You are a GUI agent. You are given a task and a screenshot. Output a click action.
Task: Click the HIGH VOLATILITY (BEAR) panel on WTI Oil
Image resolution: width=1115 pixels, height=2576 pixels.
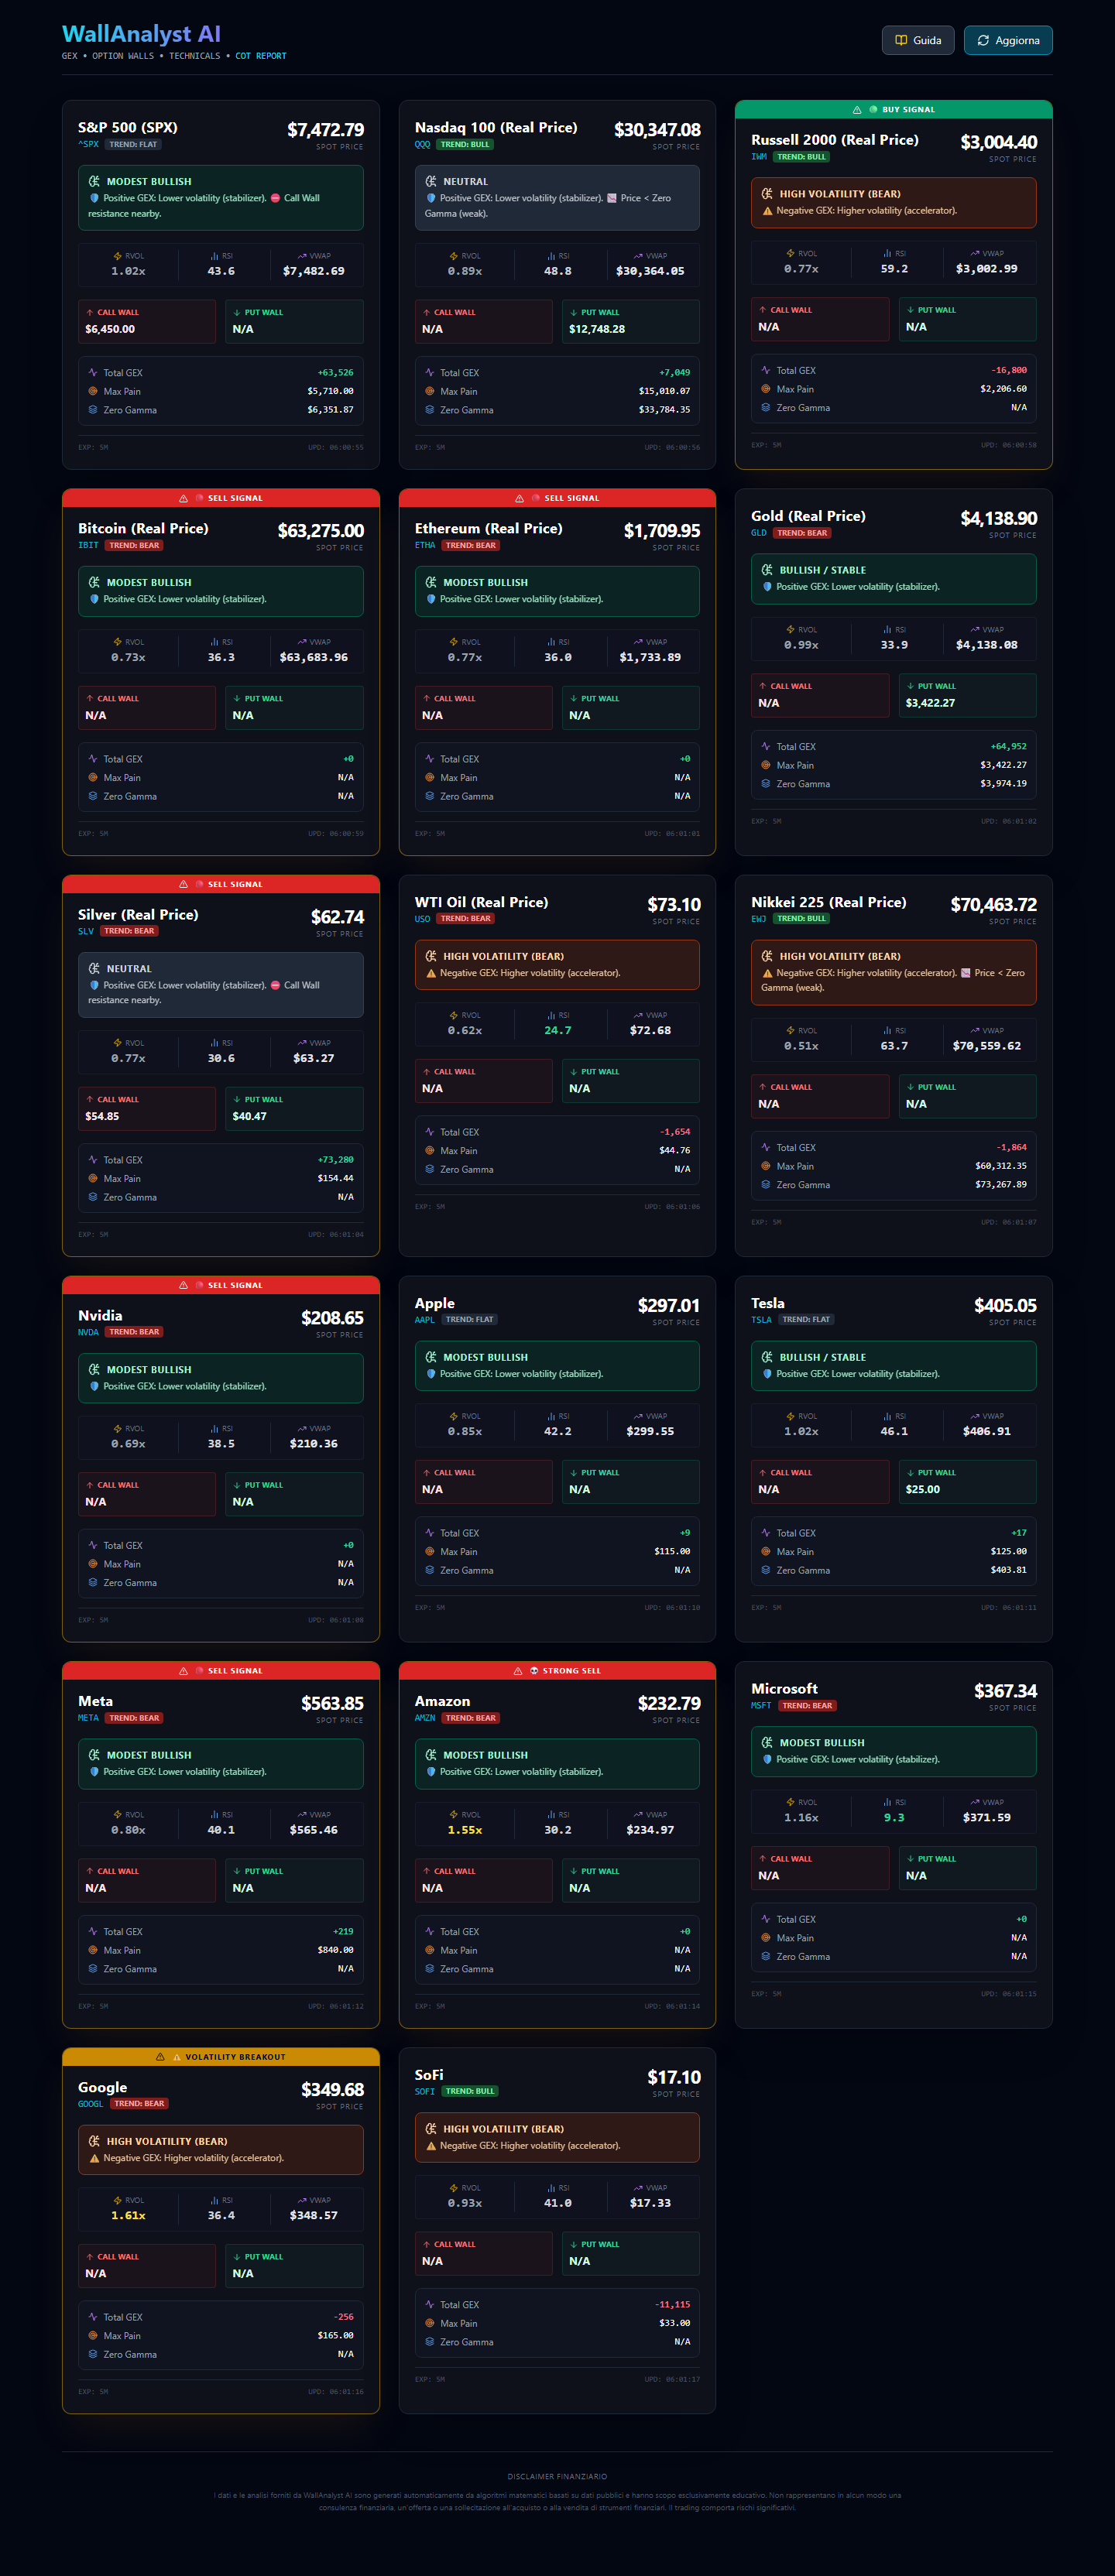click(557, 964)
